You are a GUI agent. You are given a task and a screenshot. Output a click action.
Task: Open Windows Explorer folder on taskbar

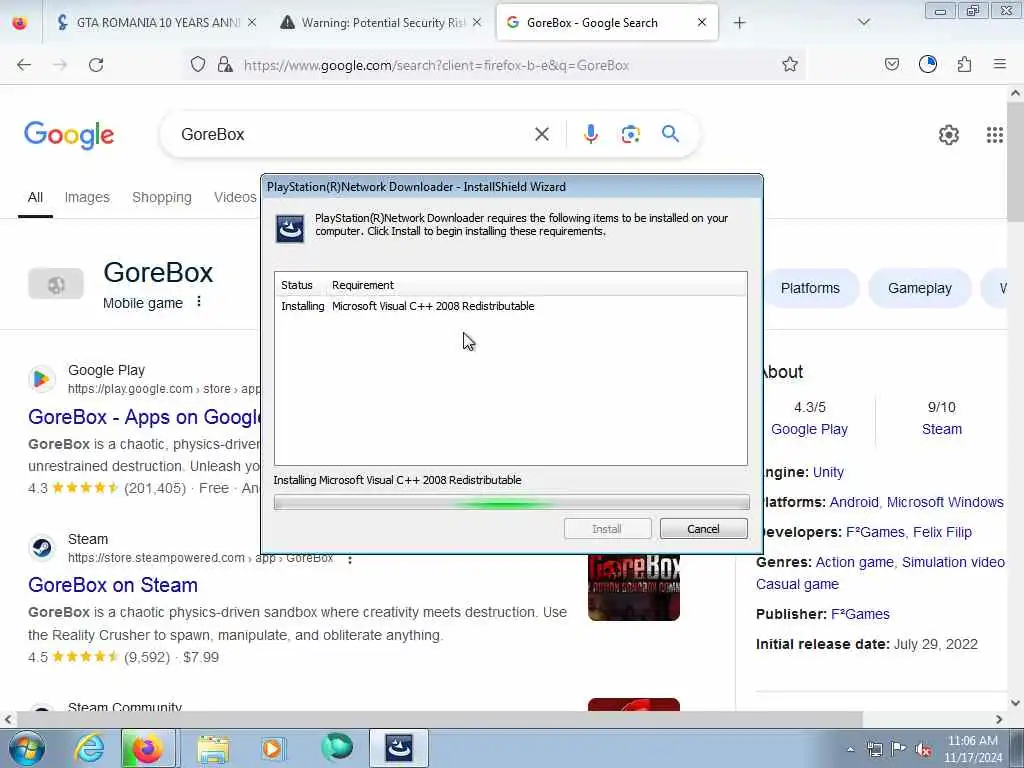click(212, 748)
